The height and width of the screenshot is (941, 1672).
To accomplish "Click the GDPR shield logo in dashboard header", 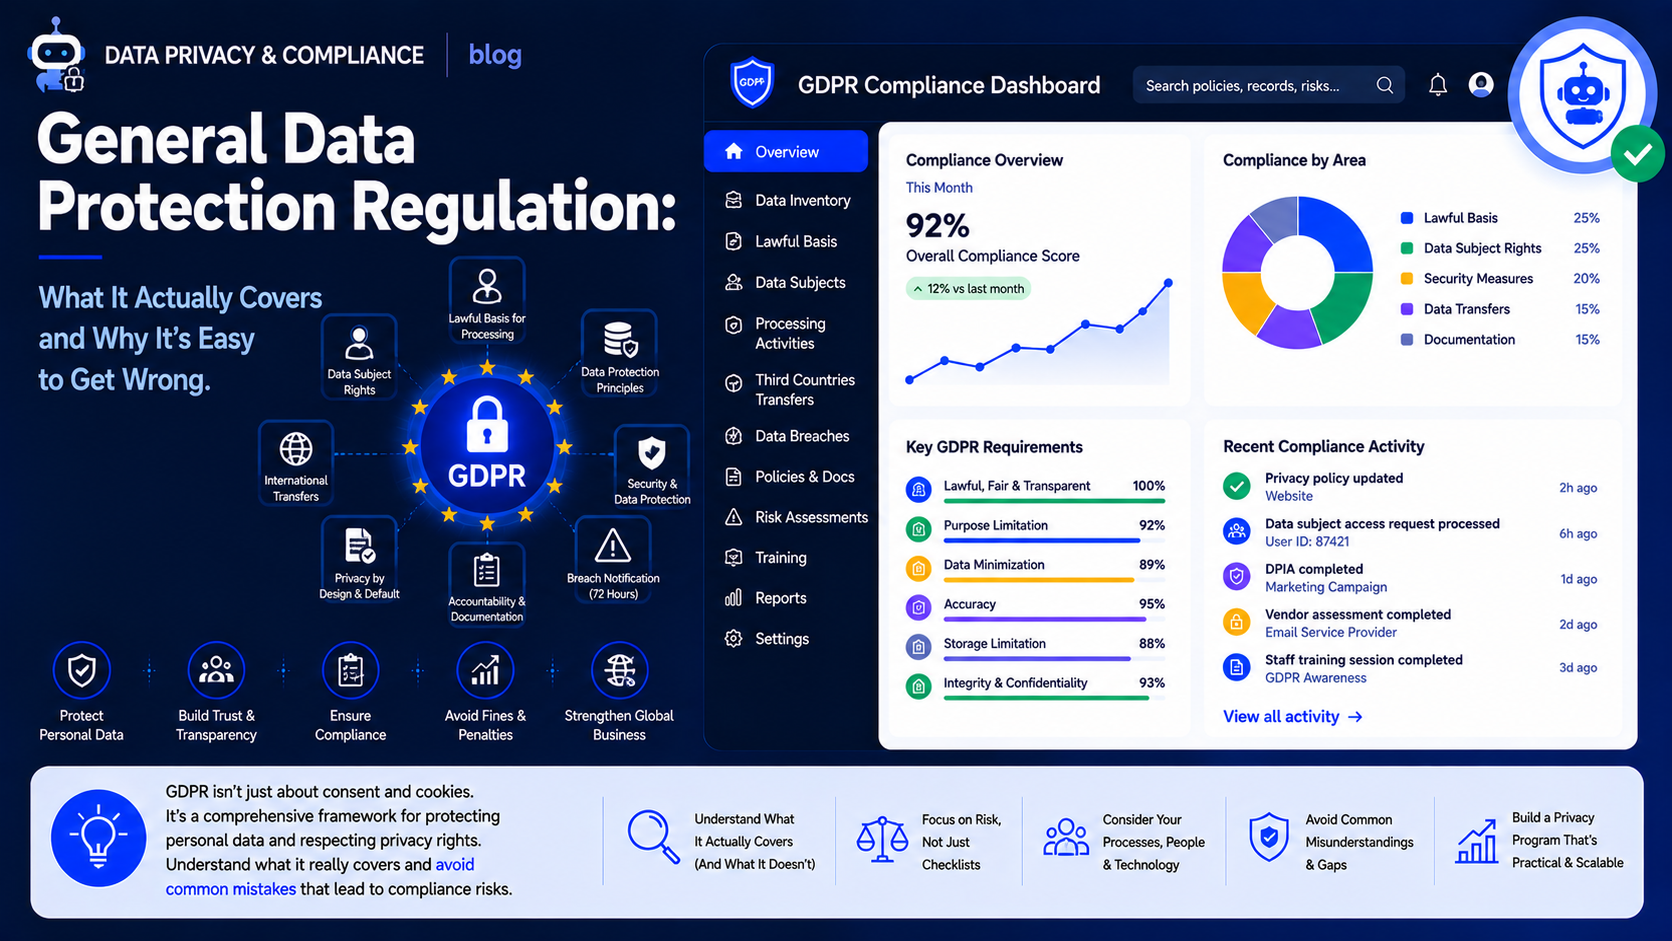I will (x=752, y=83).
